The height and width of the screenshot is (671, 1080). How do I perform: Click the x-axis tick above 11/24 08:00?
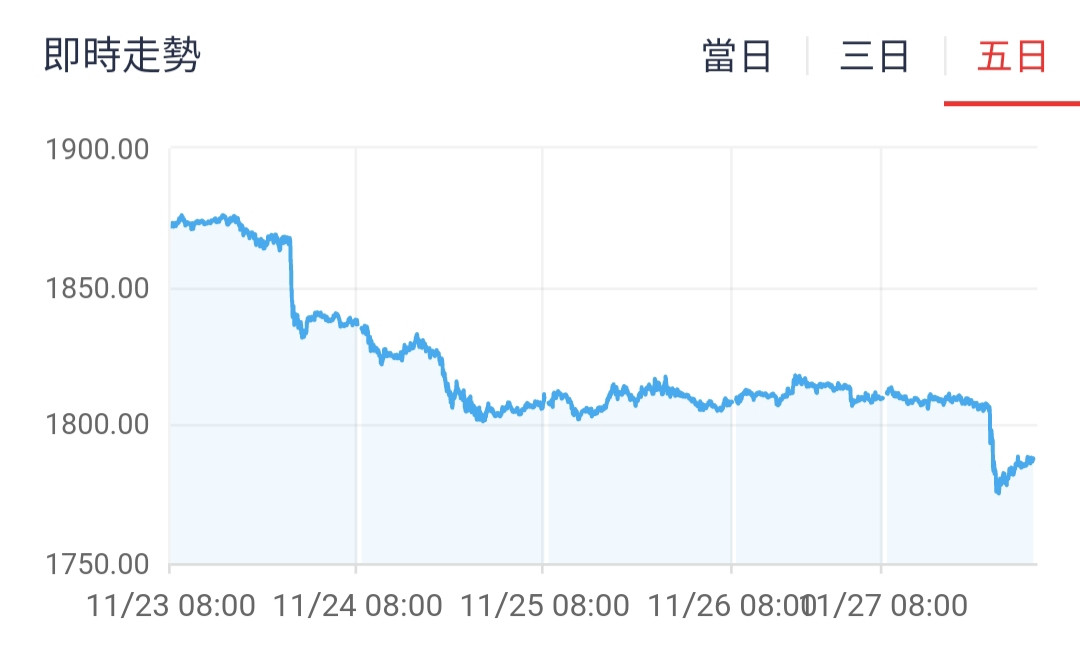[356, 569]
